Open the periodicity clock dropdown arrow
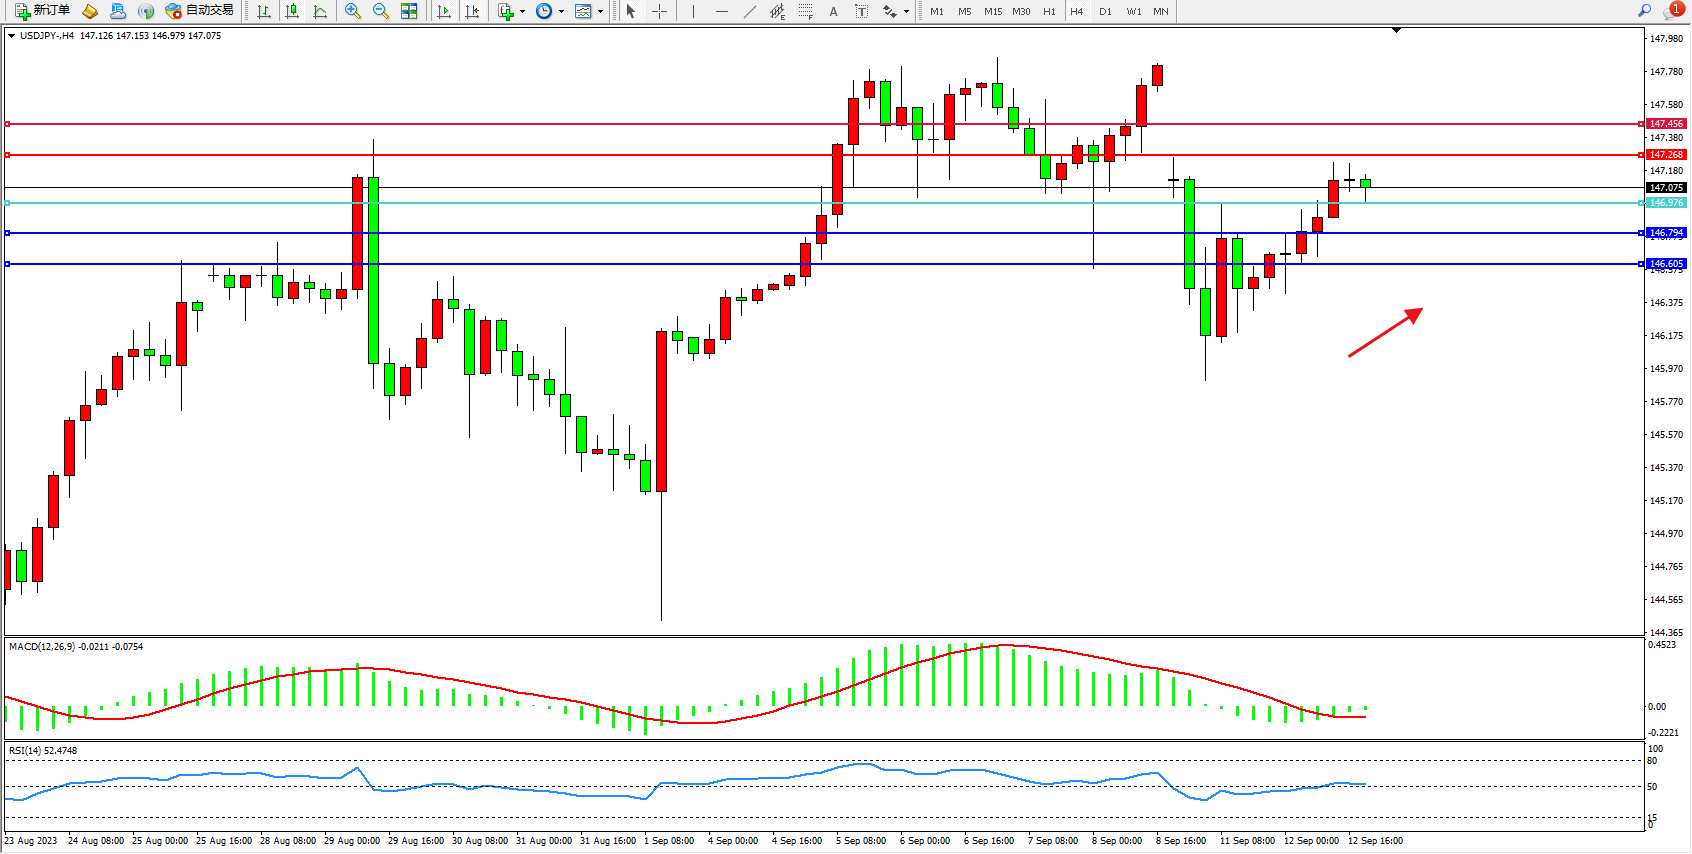This screenshot has height=854, width=1692. [561, 12]
